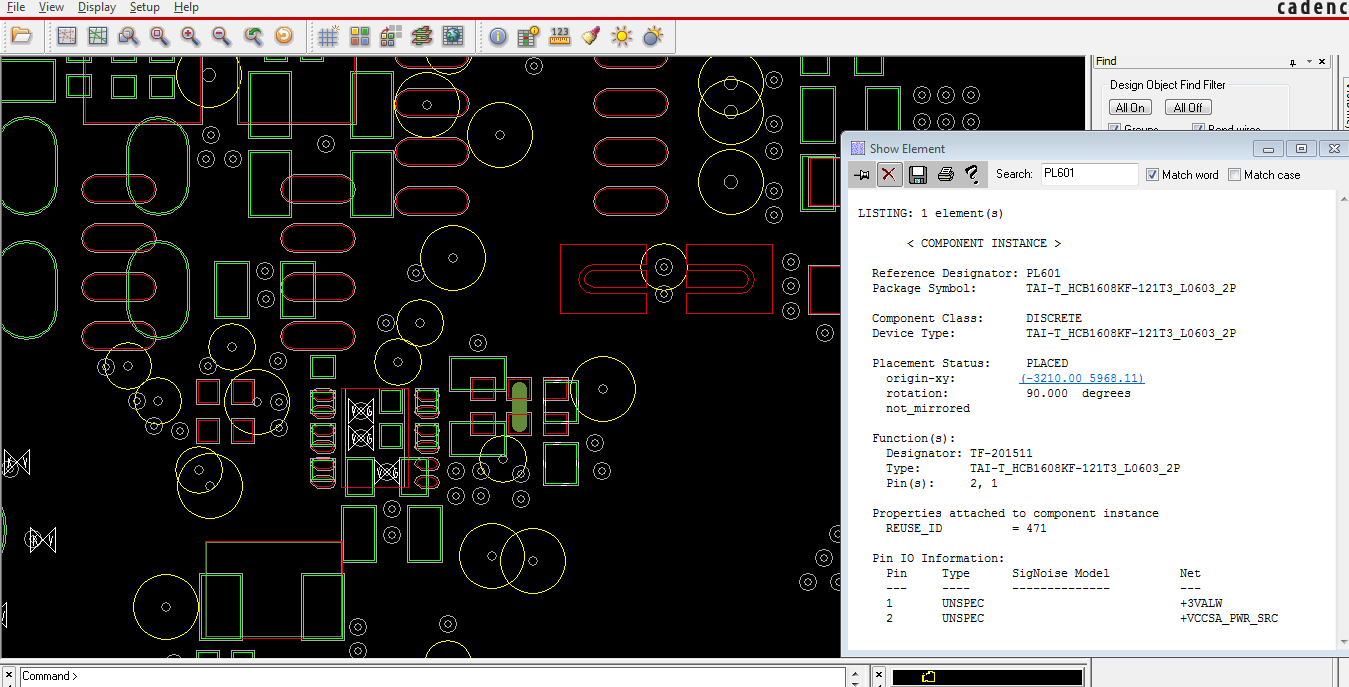Uncheck the Match word checkbox
Viewport: 1349px width, 687px height.
[x=1153, y=175]
